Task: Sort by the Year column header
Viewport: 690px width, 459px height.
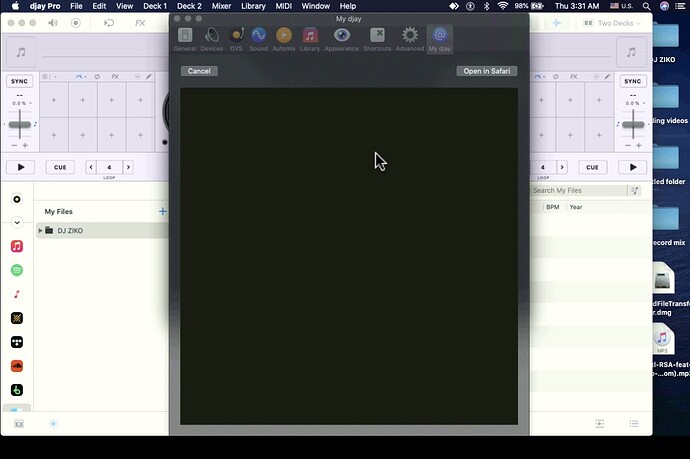Action: coord(576,207)
